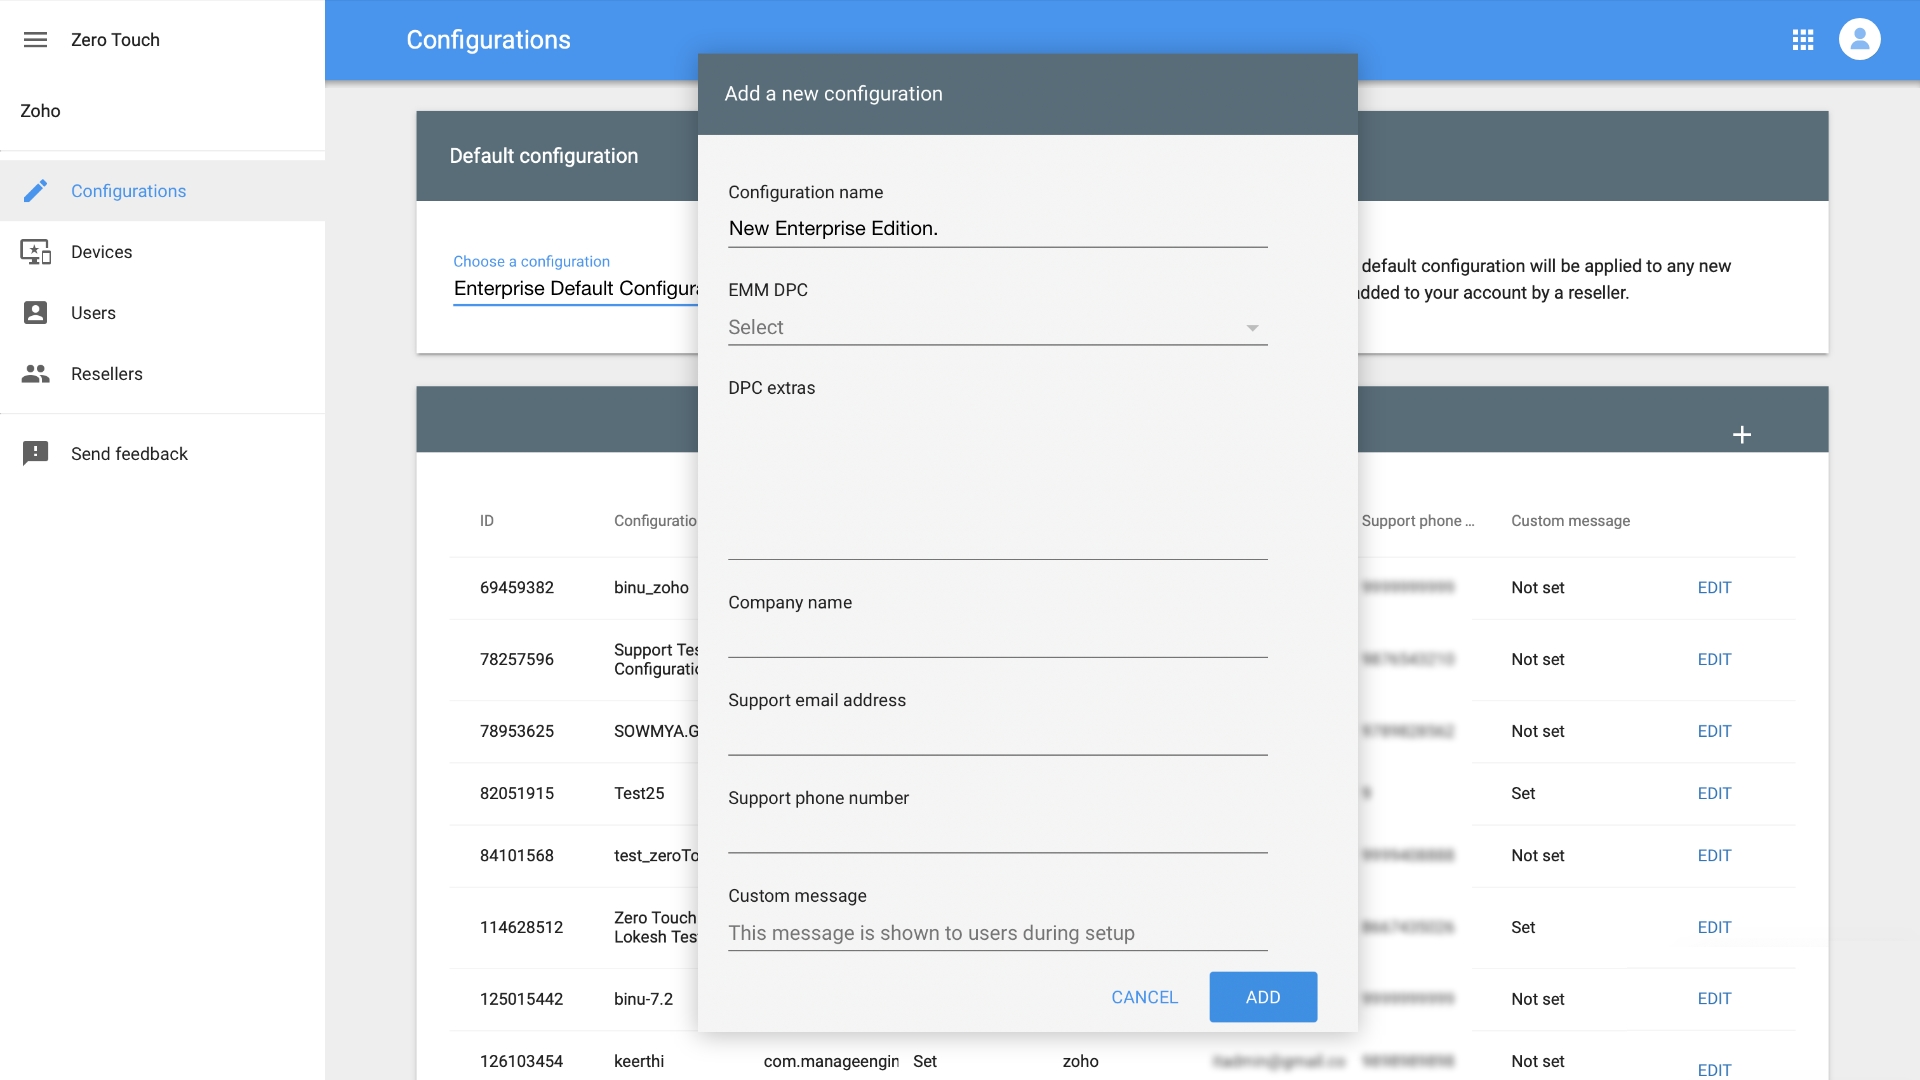
Task: Go to Devices in the sidebar
Action: [101, 252]
